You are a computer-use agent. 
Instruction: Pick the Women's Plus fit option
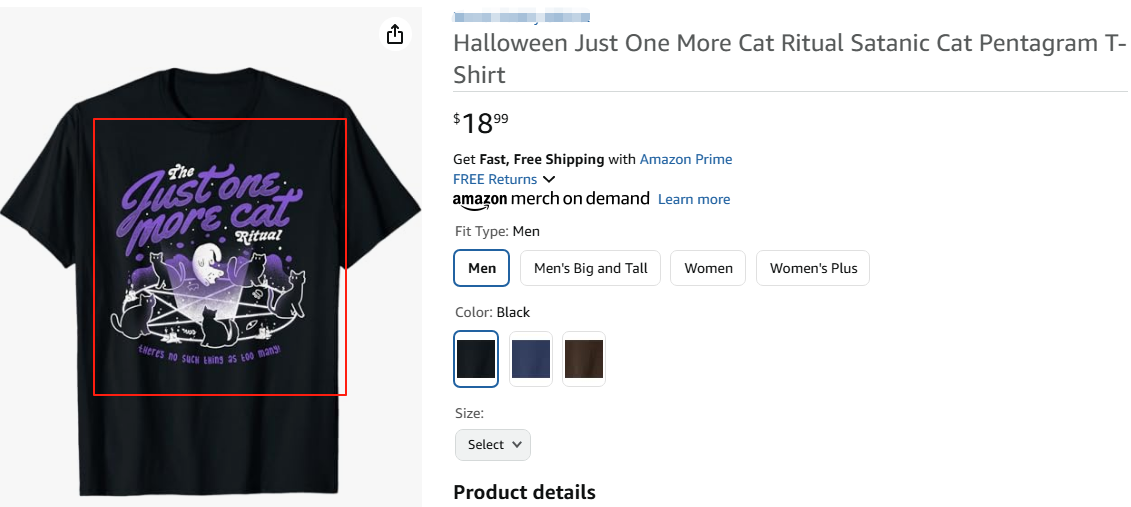tap(813, 268)
